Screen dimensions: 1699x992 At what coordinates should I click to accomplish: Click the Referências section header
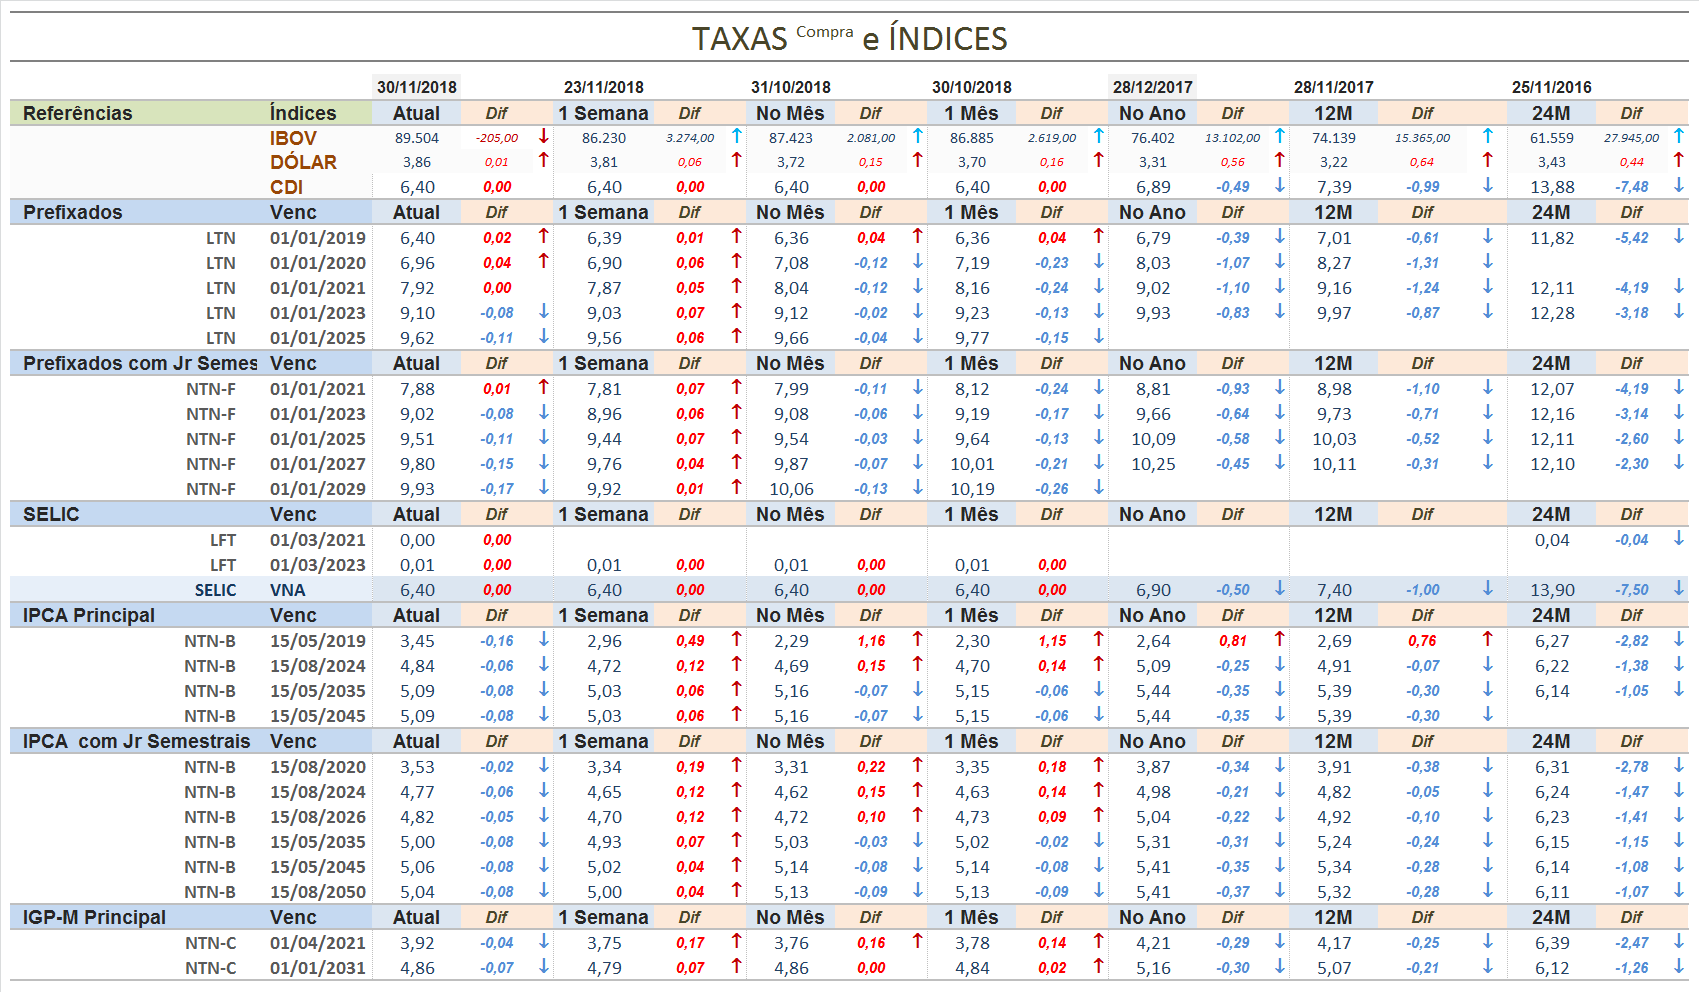click(78, 113)
